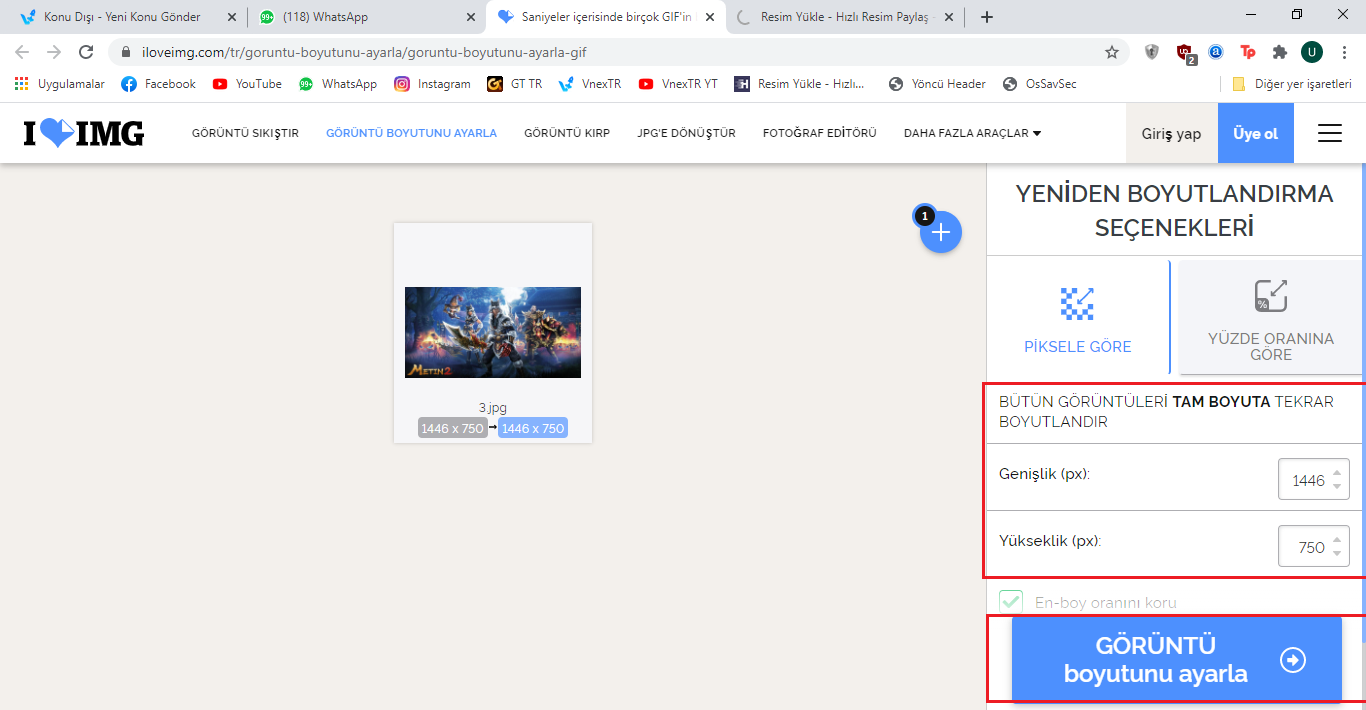The image size is (1366, 710).
Task: Open the uBlock extension icon with badge 2
Action: coord(1185,53)
